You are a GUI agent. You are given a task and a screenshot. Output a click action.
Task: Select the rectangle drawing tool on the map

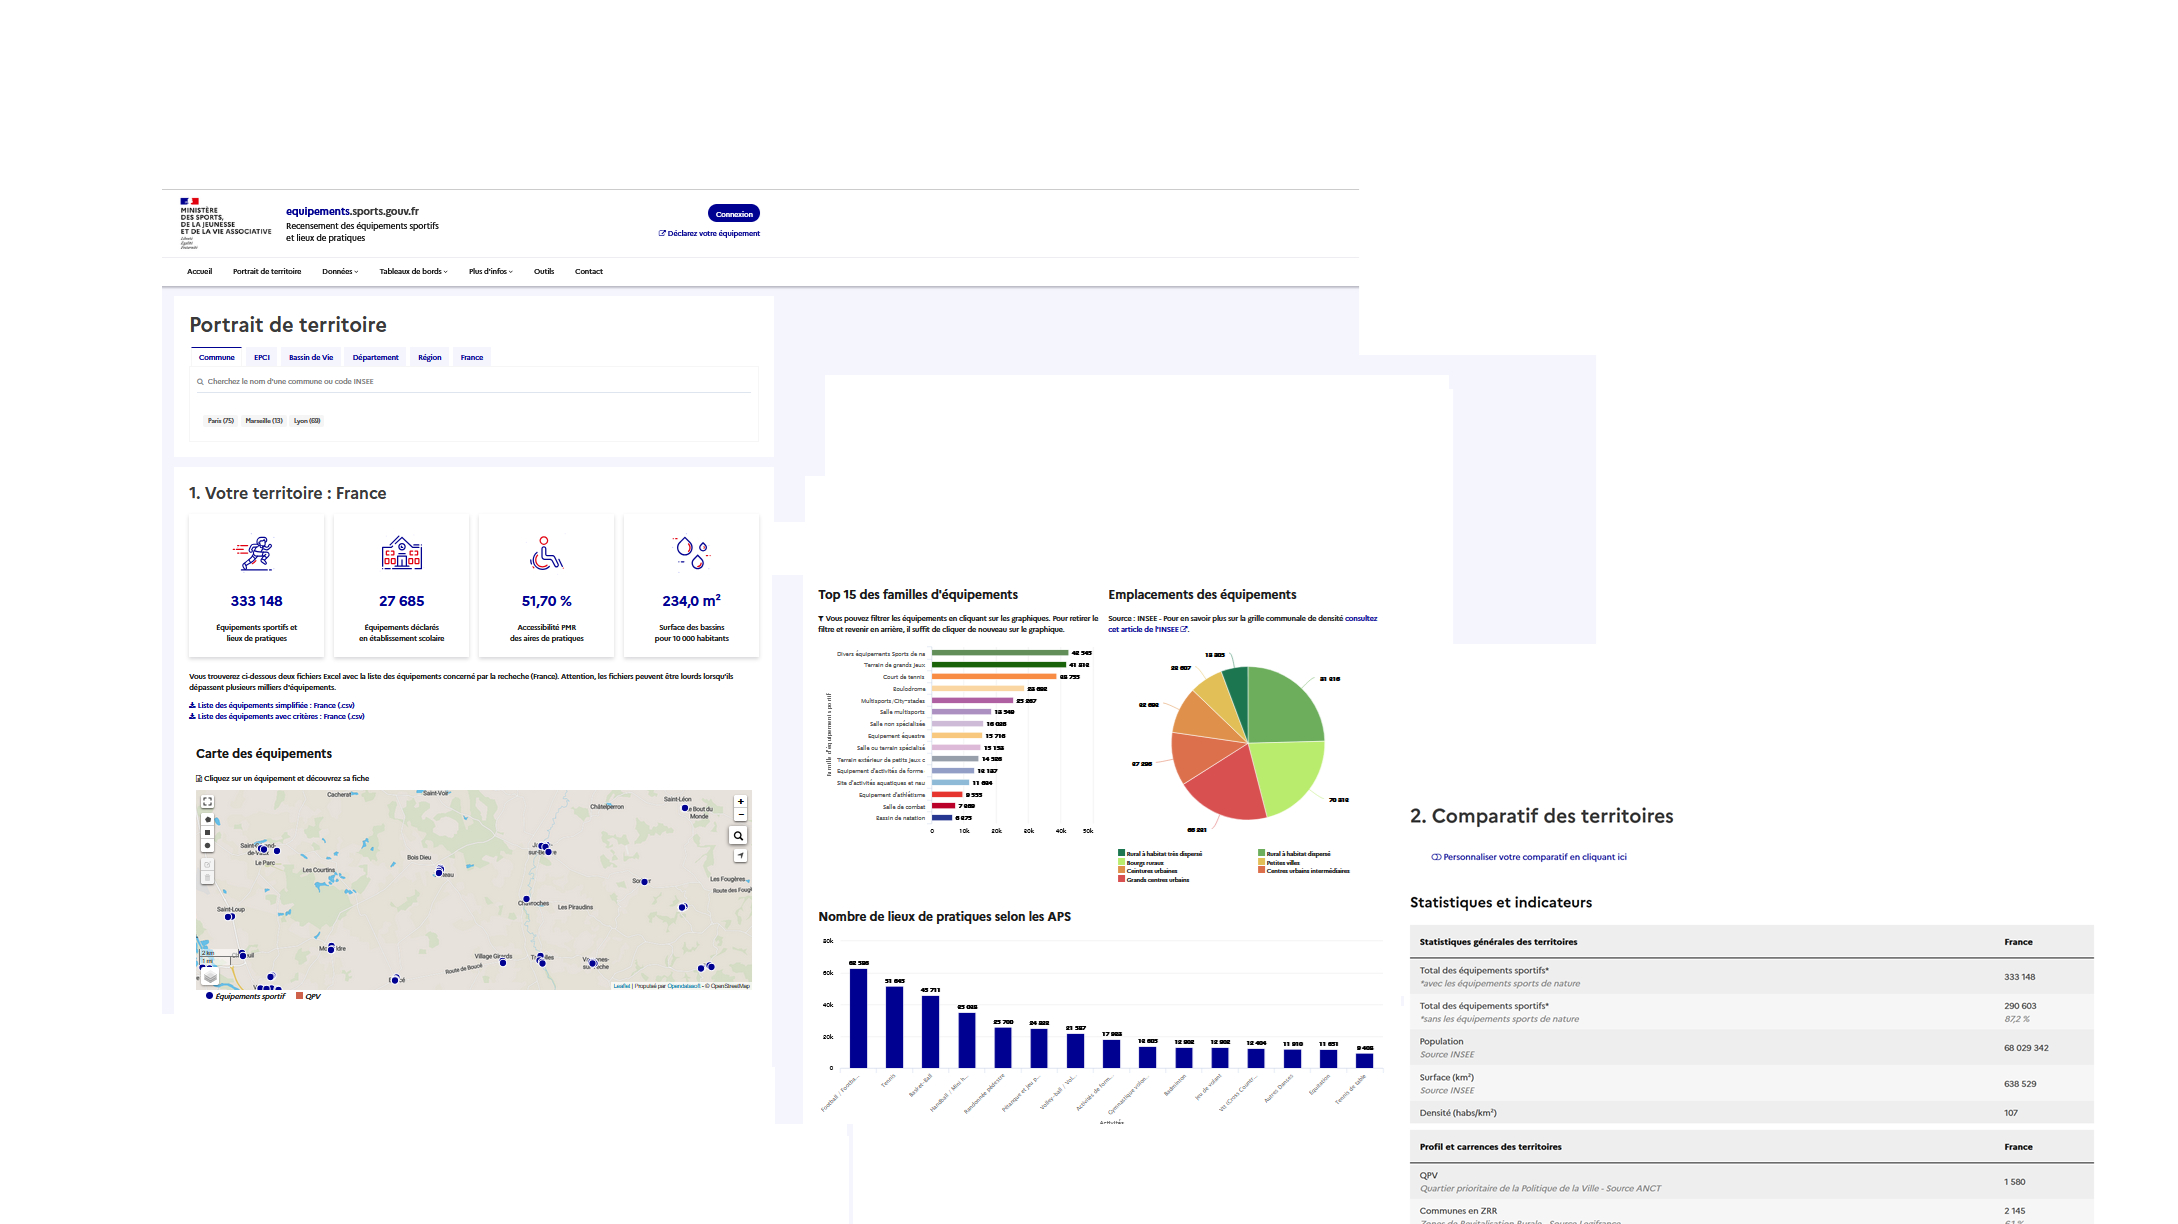pos(208,832)
